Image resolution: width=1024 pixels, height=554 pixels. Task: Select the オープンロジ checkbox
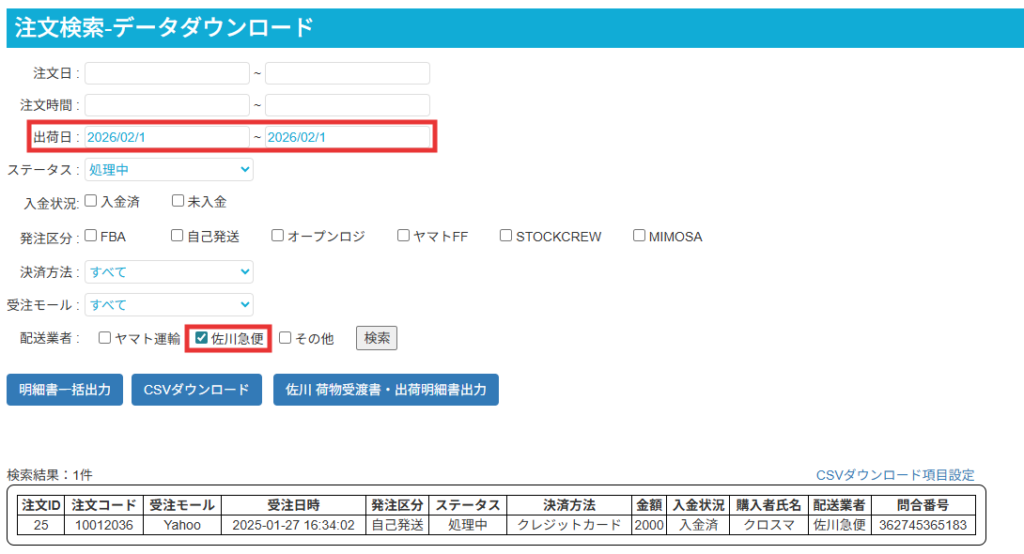tap(278, 236)
